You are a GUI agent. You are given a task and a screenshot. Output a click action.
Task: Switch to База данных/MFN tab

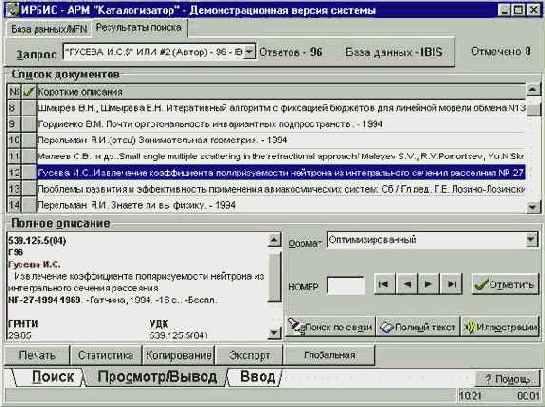[x=49, y=29]
